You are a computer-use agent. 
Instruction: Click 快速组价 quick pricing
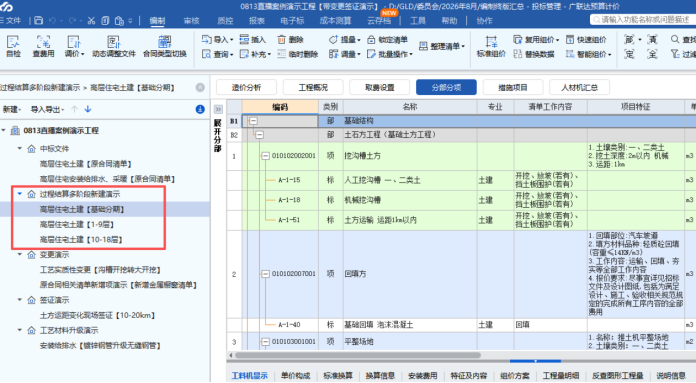[x=586, y=39]
